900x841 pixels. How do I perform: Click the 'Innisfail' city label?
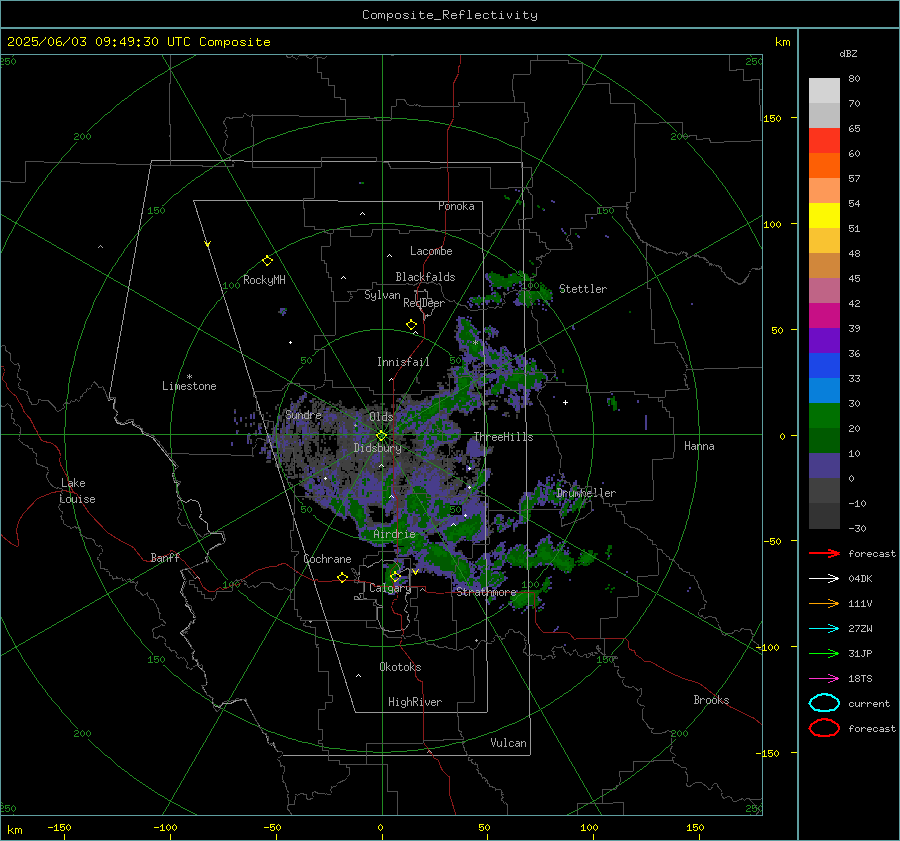click(x=403, y=362)
